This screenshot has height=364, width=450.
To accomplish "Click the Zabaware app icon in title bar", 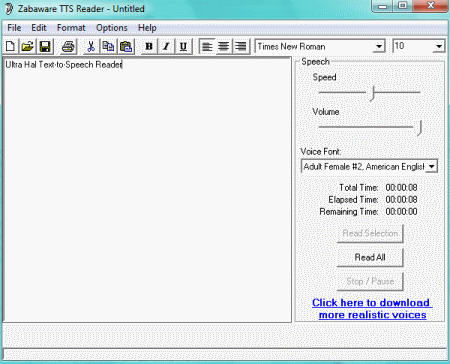I will pyautogui.click(x=9, y=9).
